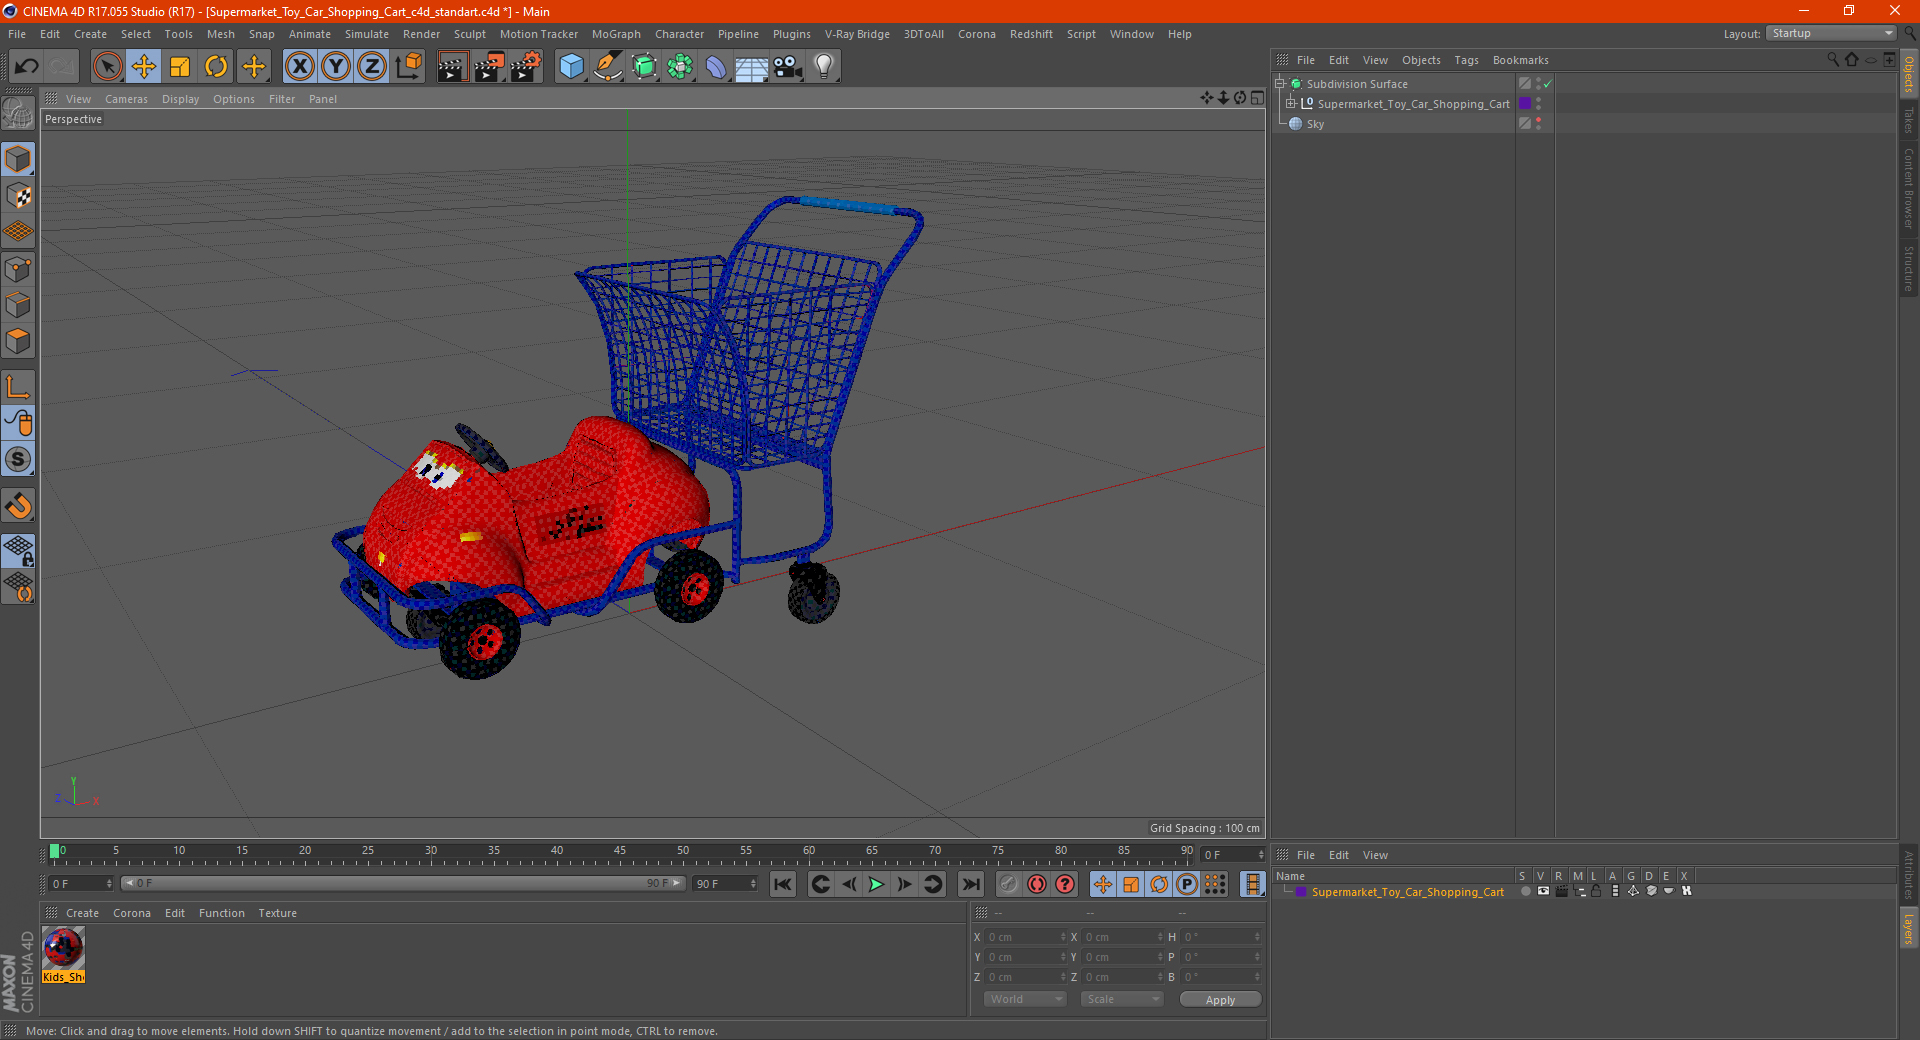Expand the Supermarket_Toy_Car_Shopping_Cart object

coord(1290,104)
